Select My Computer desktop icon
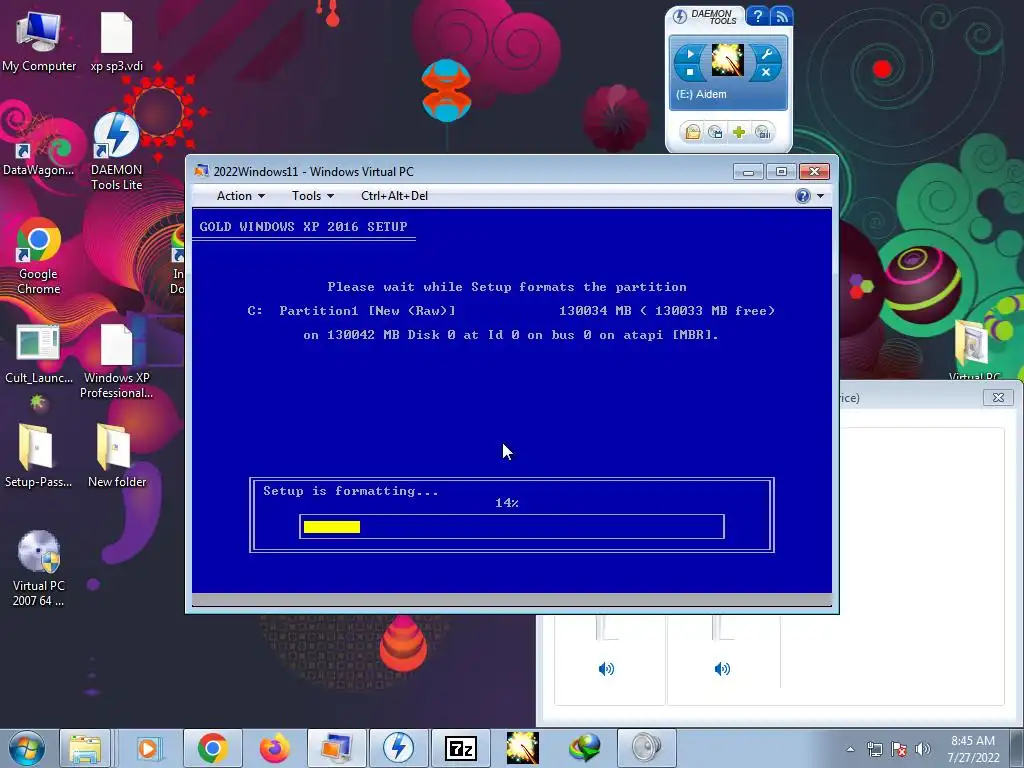 39,42
